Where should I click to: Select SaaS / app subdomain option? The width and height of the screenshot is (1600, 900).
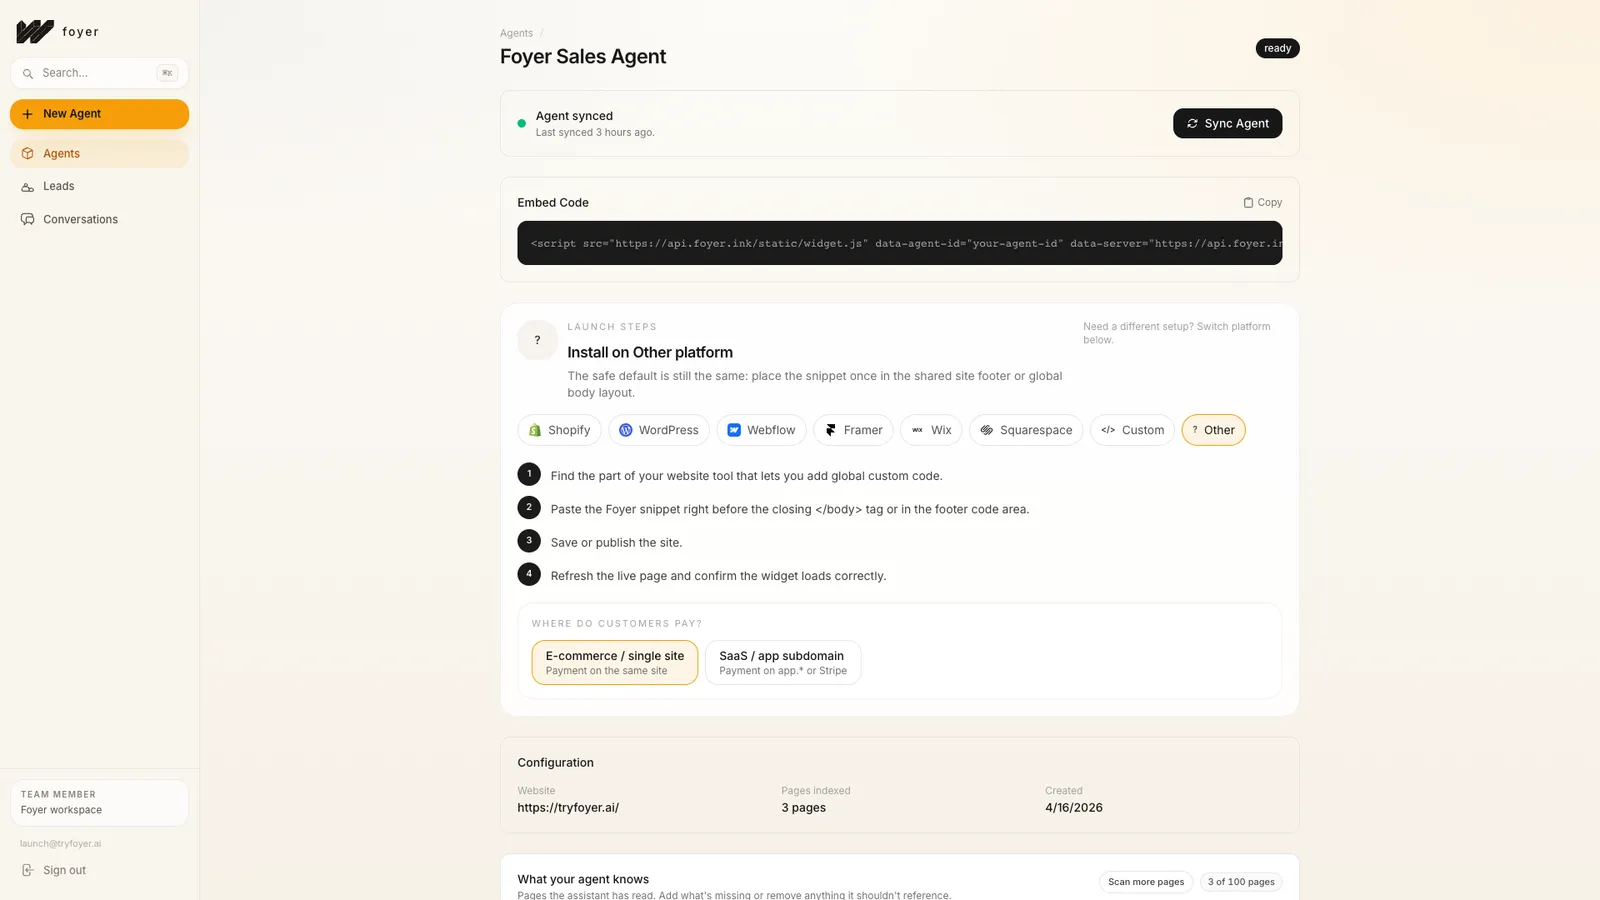(x=783, y=663)
